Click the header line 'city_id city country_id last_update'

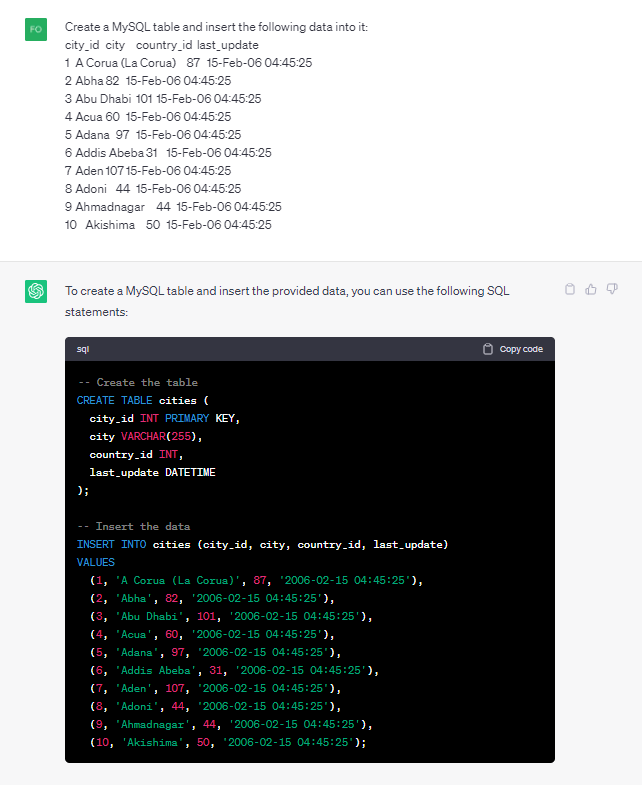coord(162,45)
